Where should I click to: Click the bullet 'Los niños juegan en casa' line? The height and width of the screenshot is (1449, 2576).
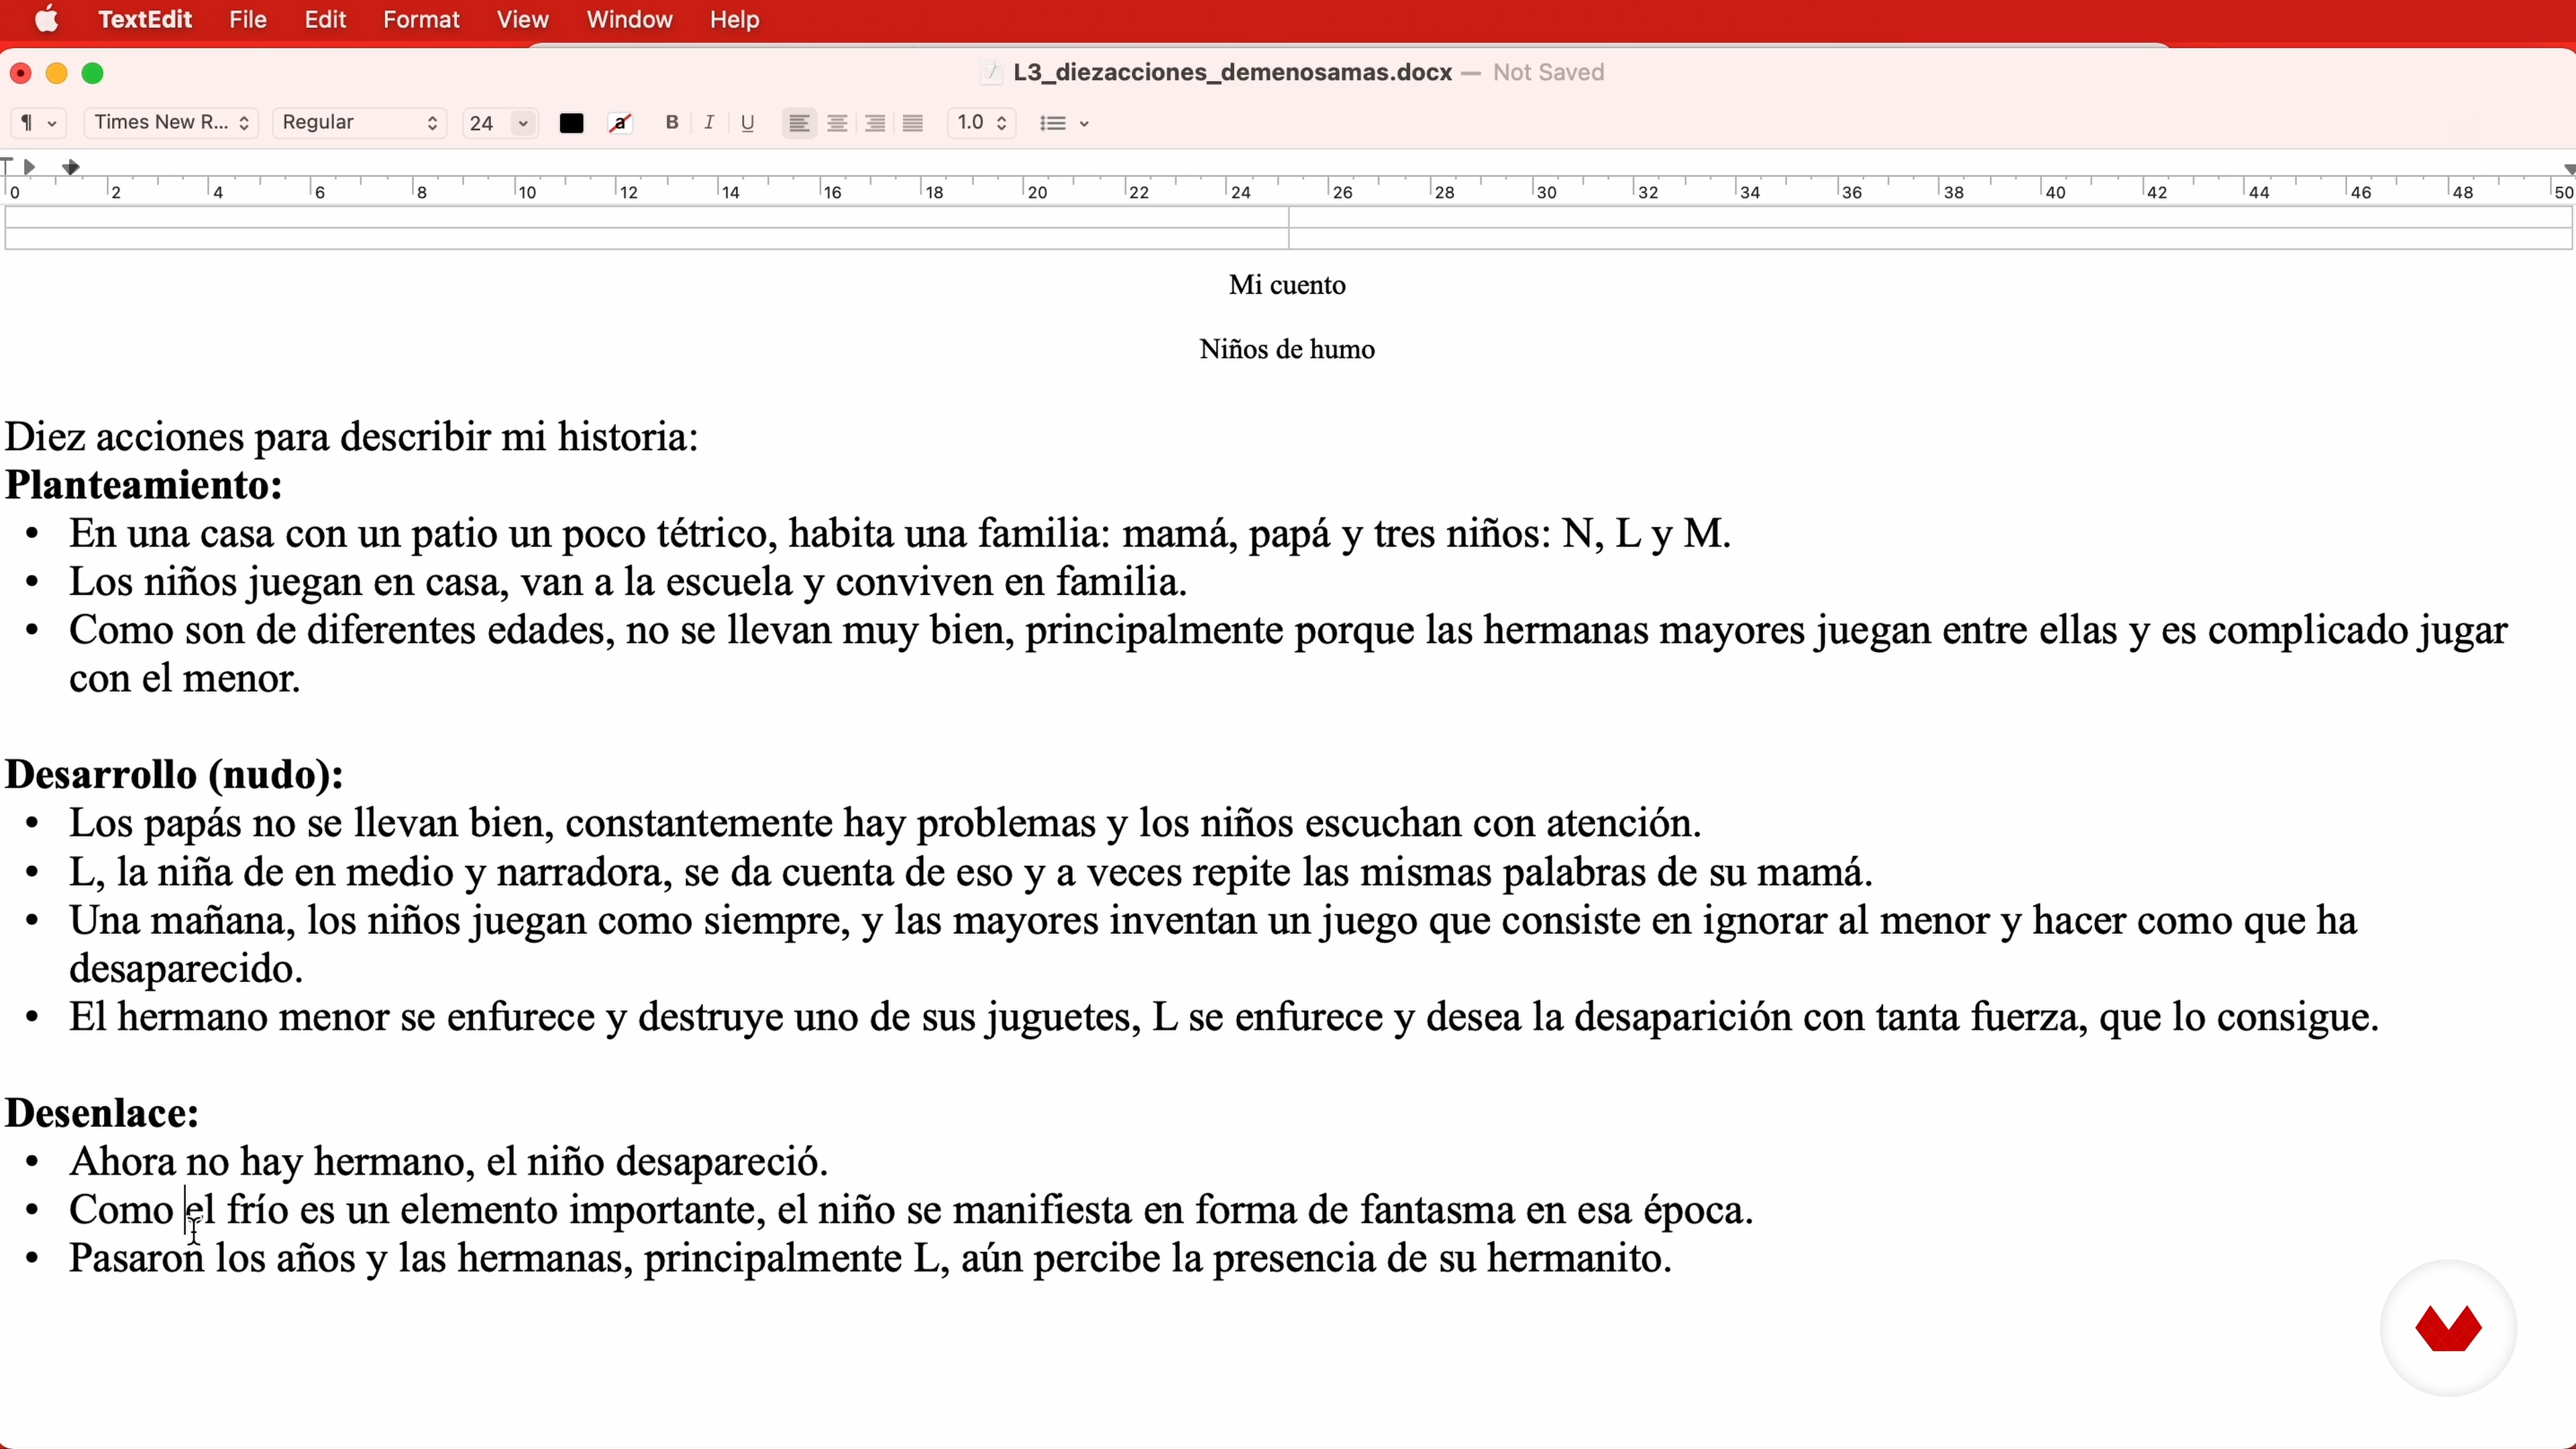tap(628, 582)
